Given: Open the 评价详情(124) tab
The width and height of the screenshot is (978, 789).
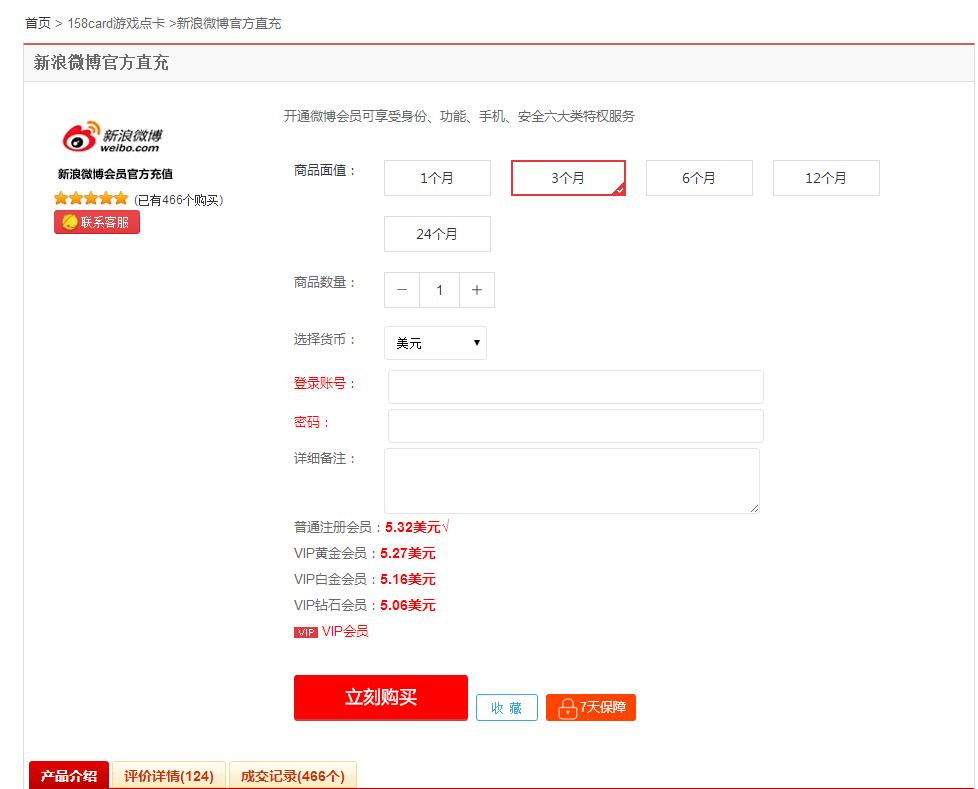Looking at the screenshot, I should pos(168,775).
